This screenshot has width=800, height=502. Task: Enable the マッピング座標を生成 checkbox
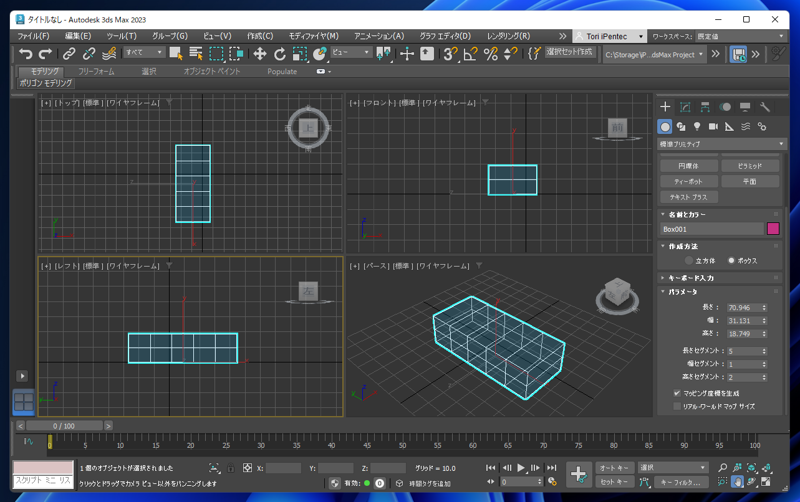point(677,394)
